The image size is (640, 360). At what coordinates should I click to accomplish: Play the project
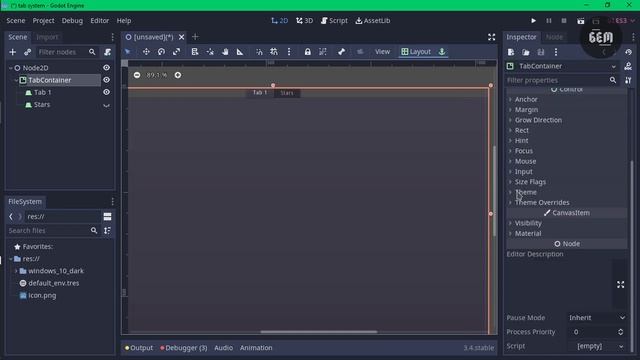[533, 21]
